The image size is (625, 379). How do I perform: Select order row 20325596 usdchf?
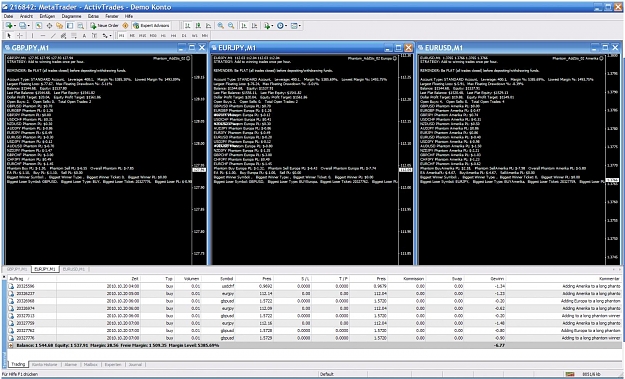[x=314, y=286]
